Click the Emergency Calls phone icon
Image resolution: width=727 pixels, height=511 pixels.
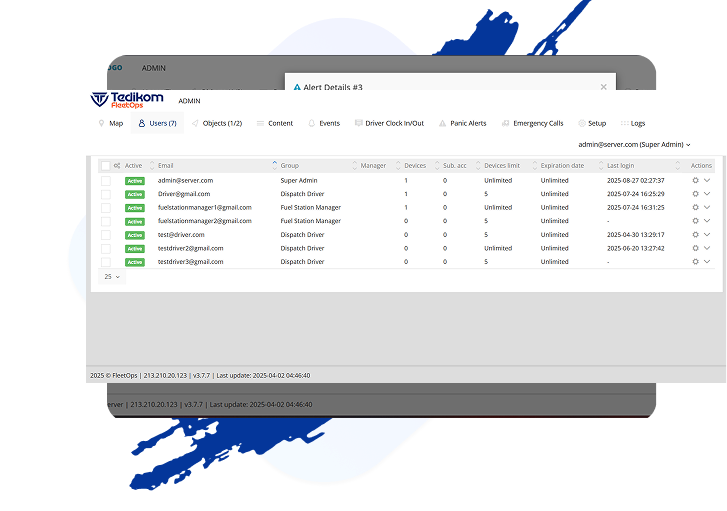click(506, 124)
